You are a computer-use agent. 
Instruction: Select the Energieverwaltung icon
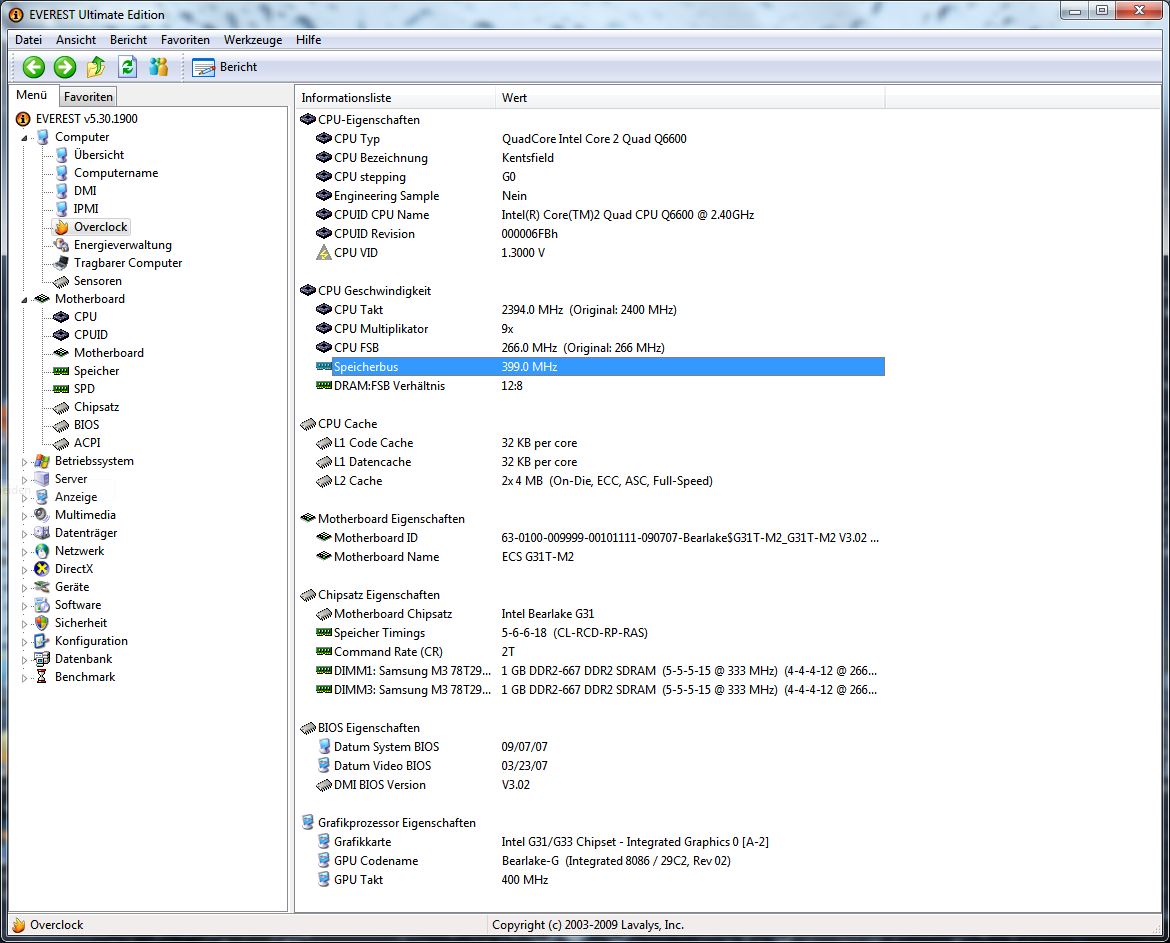[62, 245]
